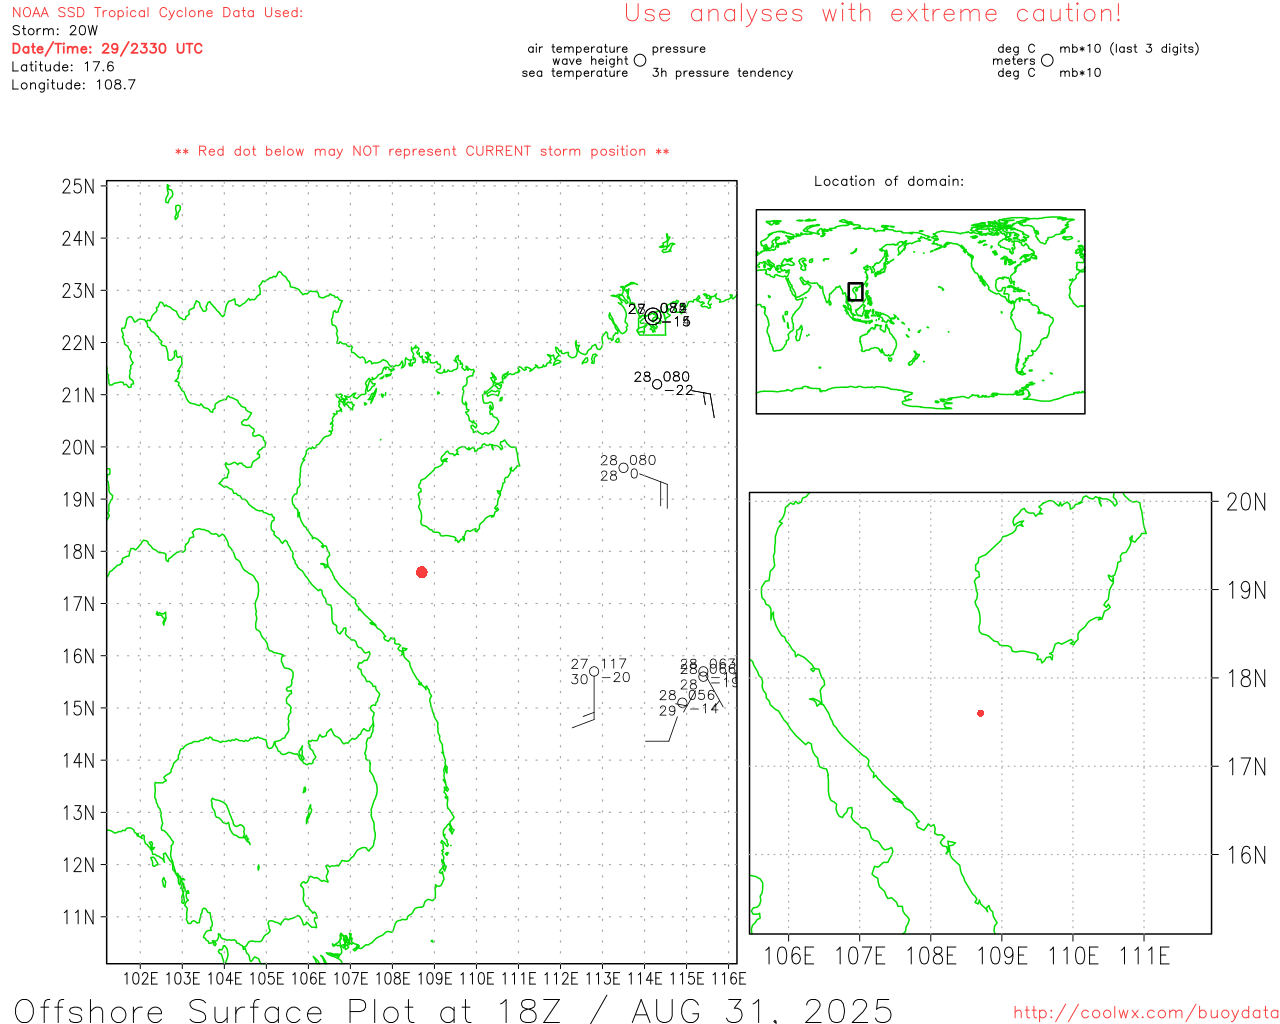Image resolution: width=1280 pixels, height=1024 pixels.
Task: Click the 'meters' unit label
Action: (1014, 61)
